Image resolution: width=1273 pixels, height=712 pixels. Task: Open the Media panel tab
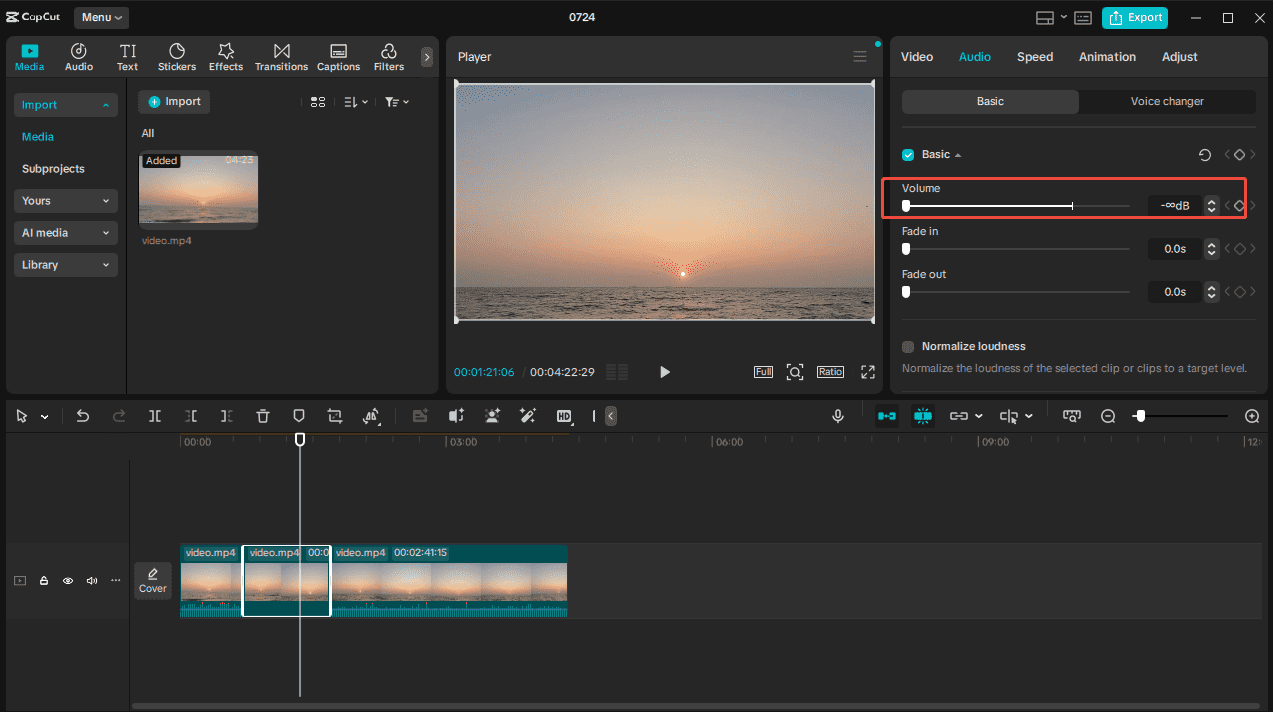(30, 57)
